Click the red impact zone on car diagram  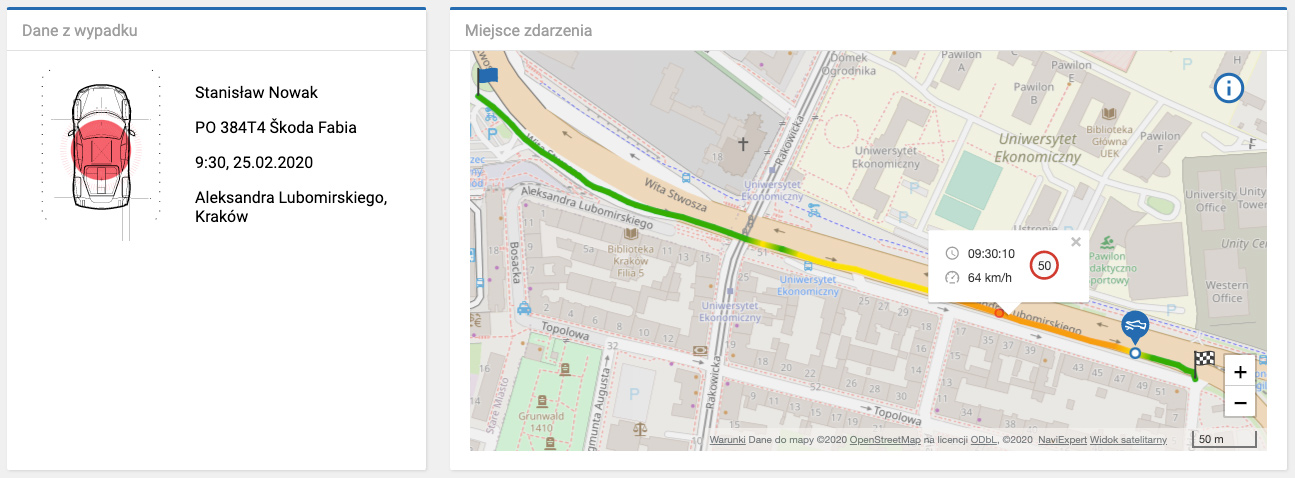pos(100,150)
